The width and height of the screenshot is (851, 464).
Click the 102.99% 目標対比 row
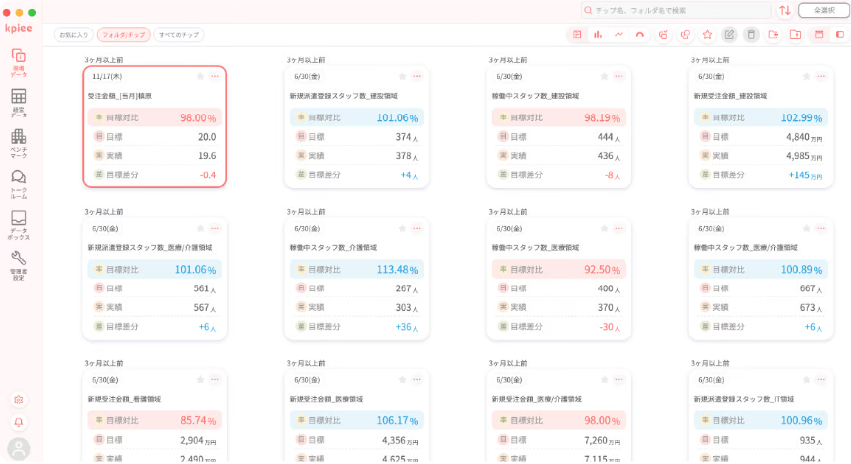click(761, 118)
